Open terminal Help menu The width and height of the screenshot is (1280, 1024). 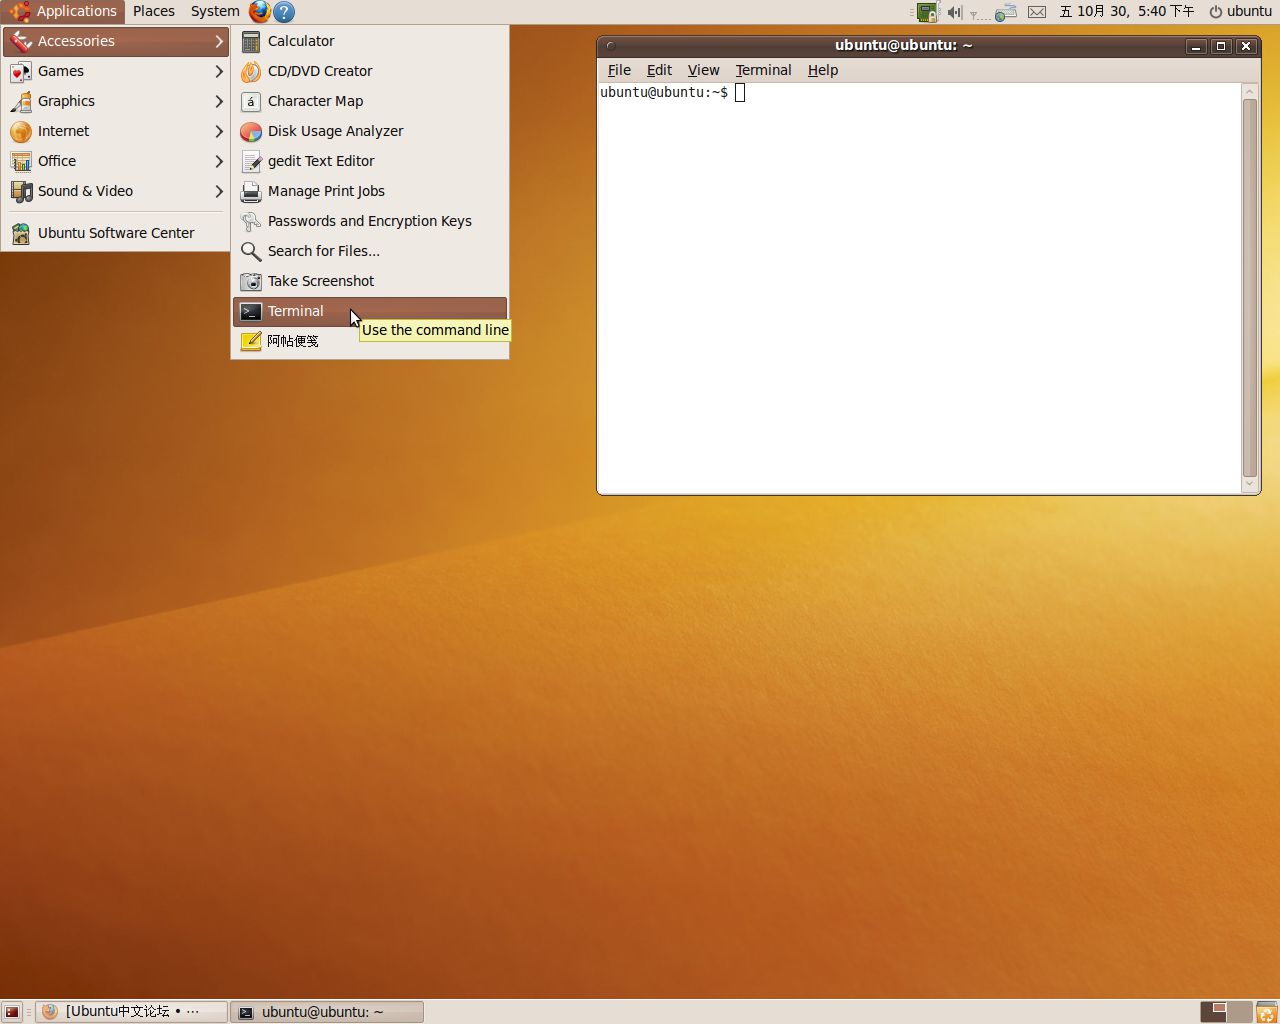pos(823,70)
